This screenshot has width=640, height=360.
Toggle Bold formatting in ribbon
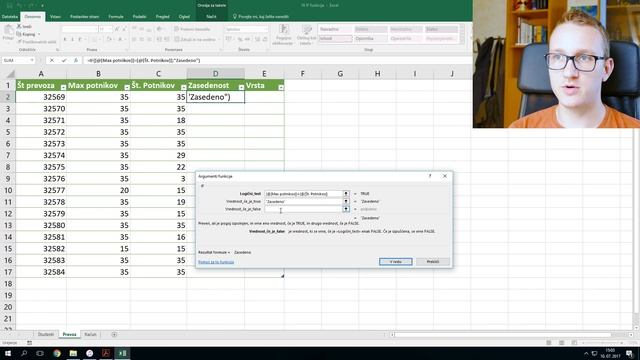point(65,39)
